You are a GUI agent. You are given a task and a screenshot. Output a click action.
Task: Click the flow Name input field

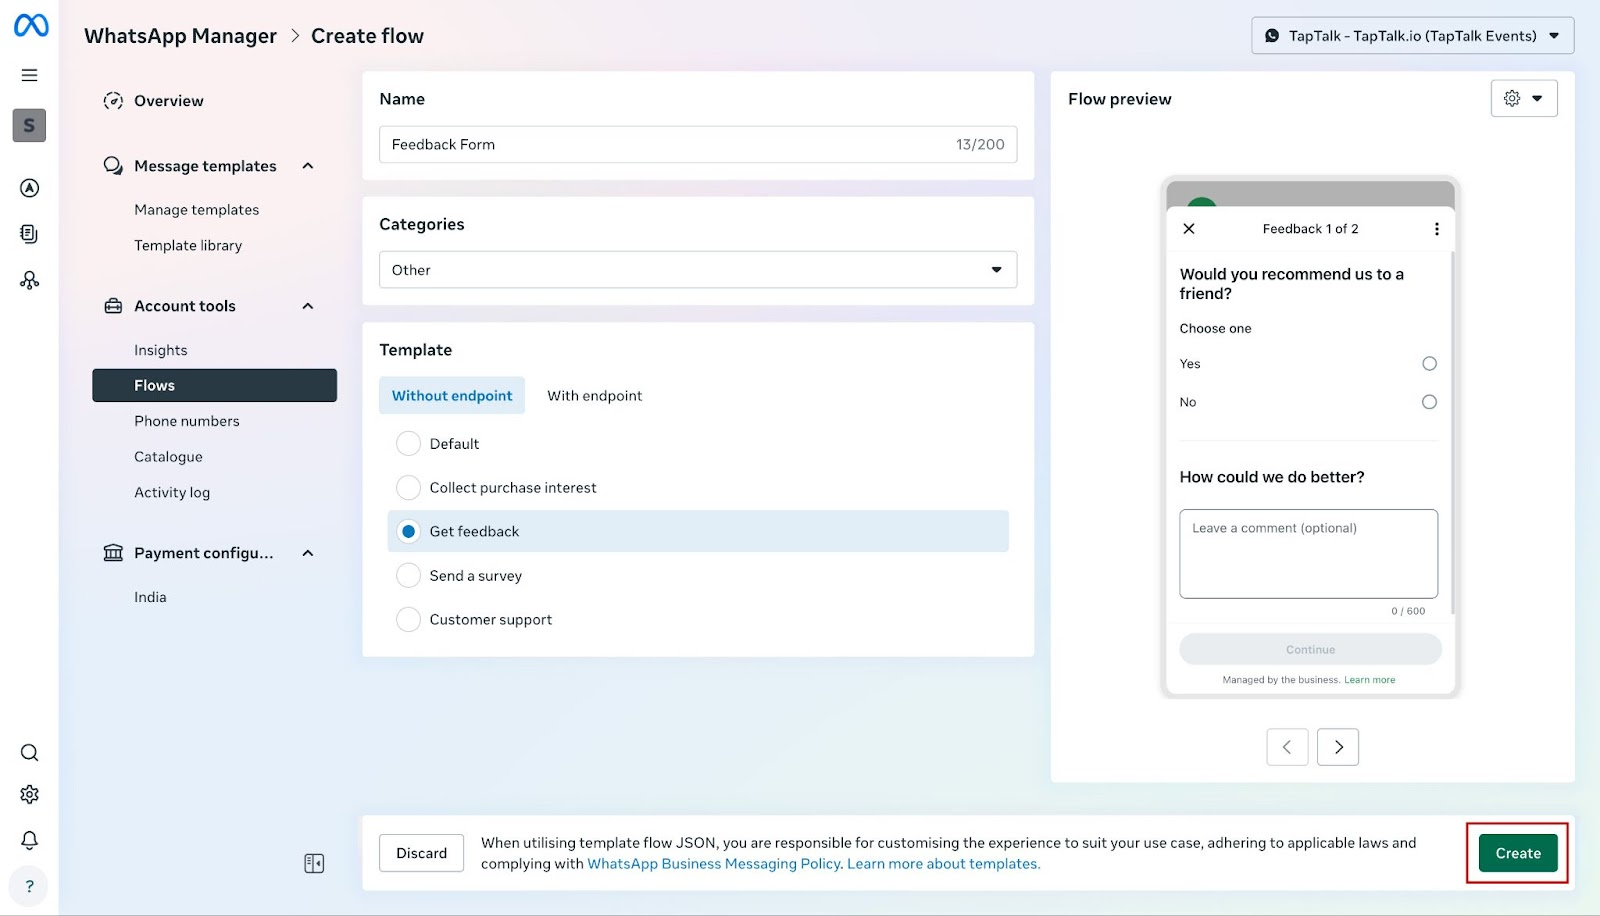698,144
